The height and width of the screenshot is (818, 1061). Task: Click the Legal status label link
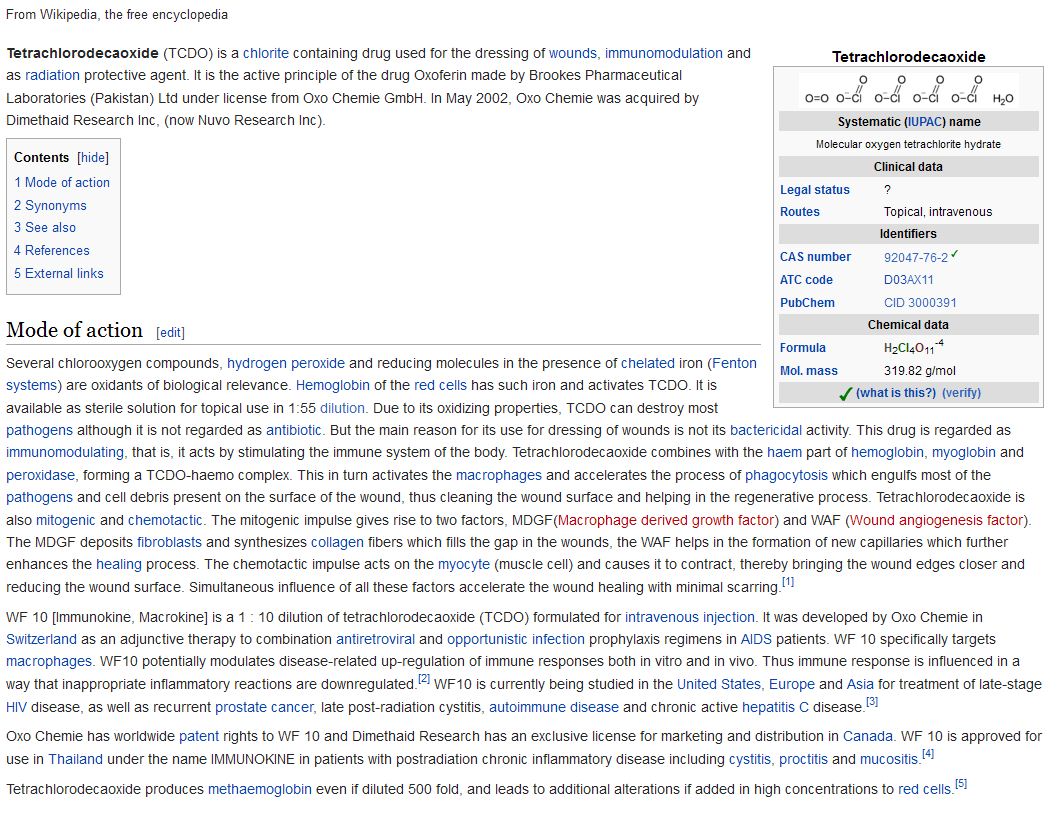click(814, 190)
